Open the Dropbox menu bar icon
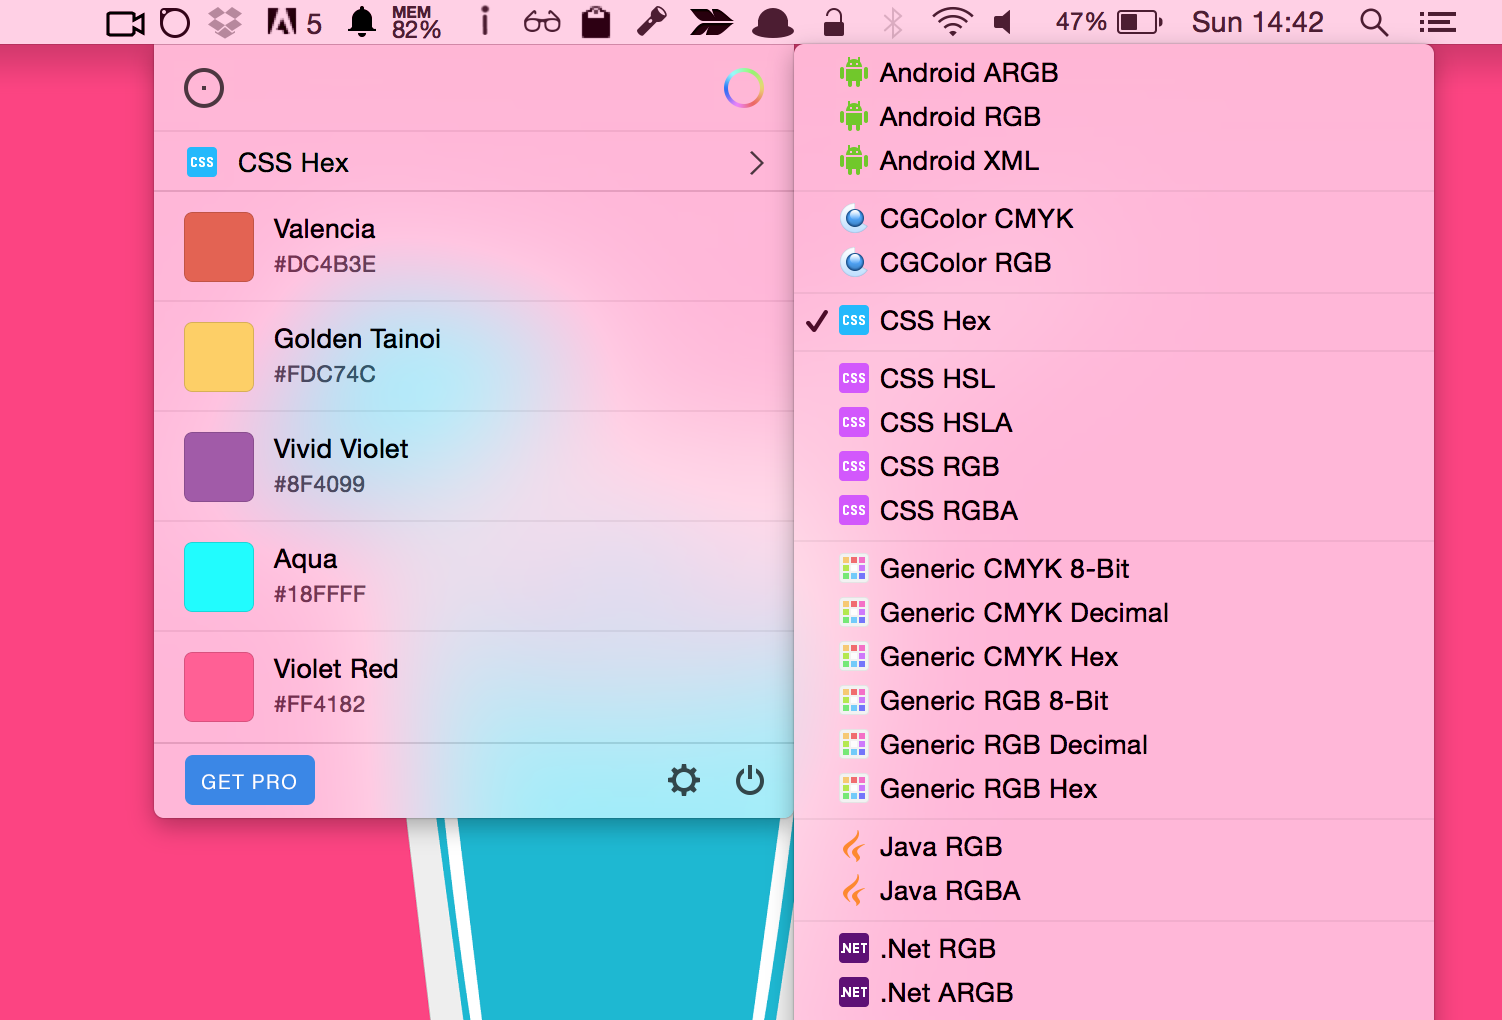 (x=226, y=22)
